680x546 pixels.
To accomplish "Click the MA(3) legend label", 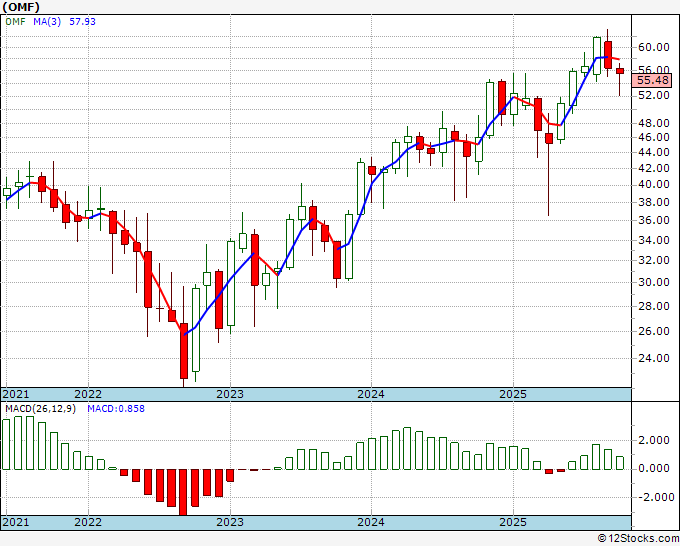I will [x=47, y=21].
